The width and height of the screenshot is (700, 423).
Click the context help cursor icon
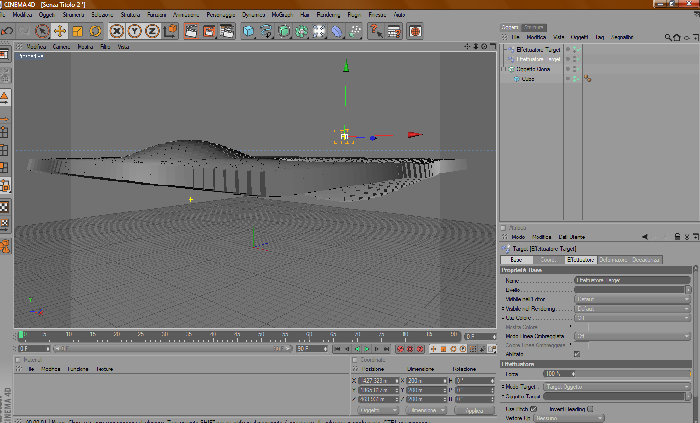[376, 31]
